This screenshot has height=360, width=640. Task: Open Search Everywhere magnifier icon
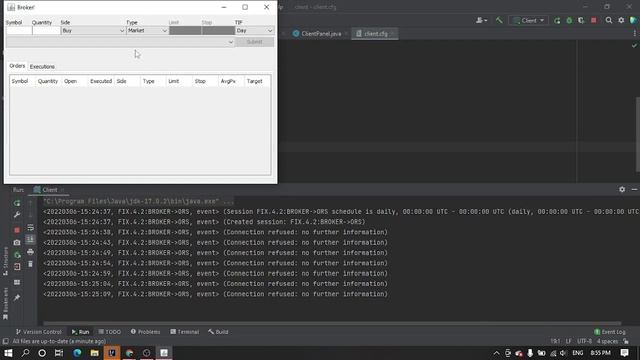609,20
